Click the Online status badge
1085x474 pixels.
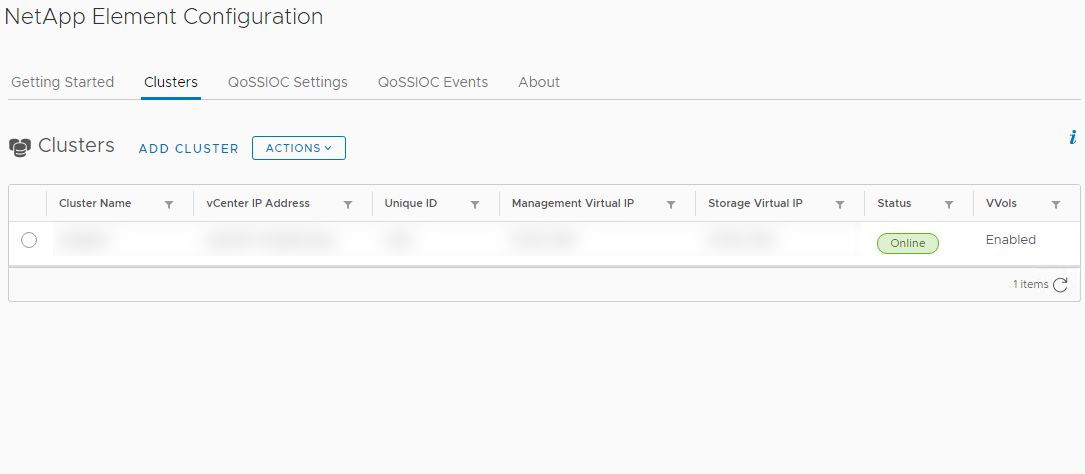tap(908, 244)
